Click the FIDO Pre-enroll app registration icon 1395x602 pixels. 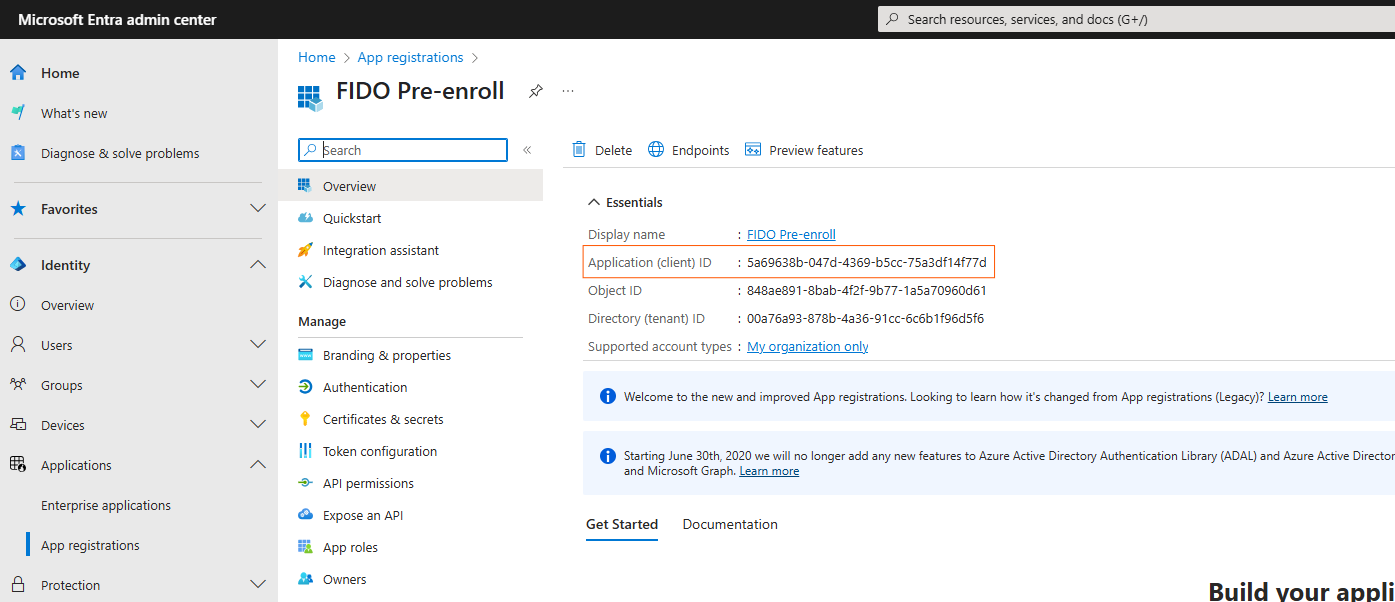[x=311, y=97]
